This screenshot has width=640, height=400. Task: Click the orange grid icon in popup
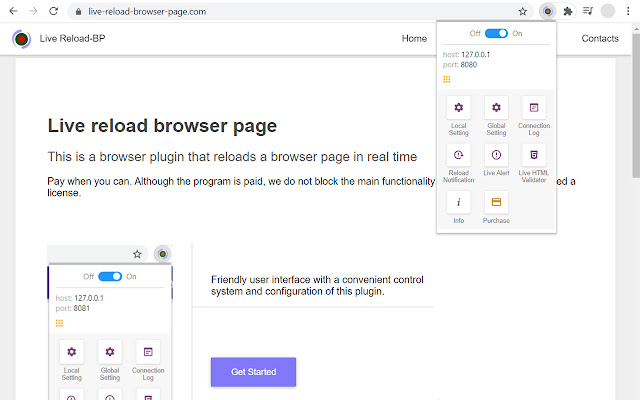[447, 79]
